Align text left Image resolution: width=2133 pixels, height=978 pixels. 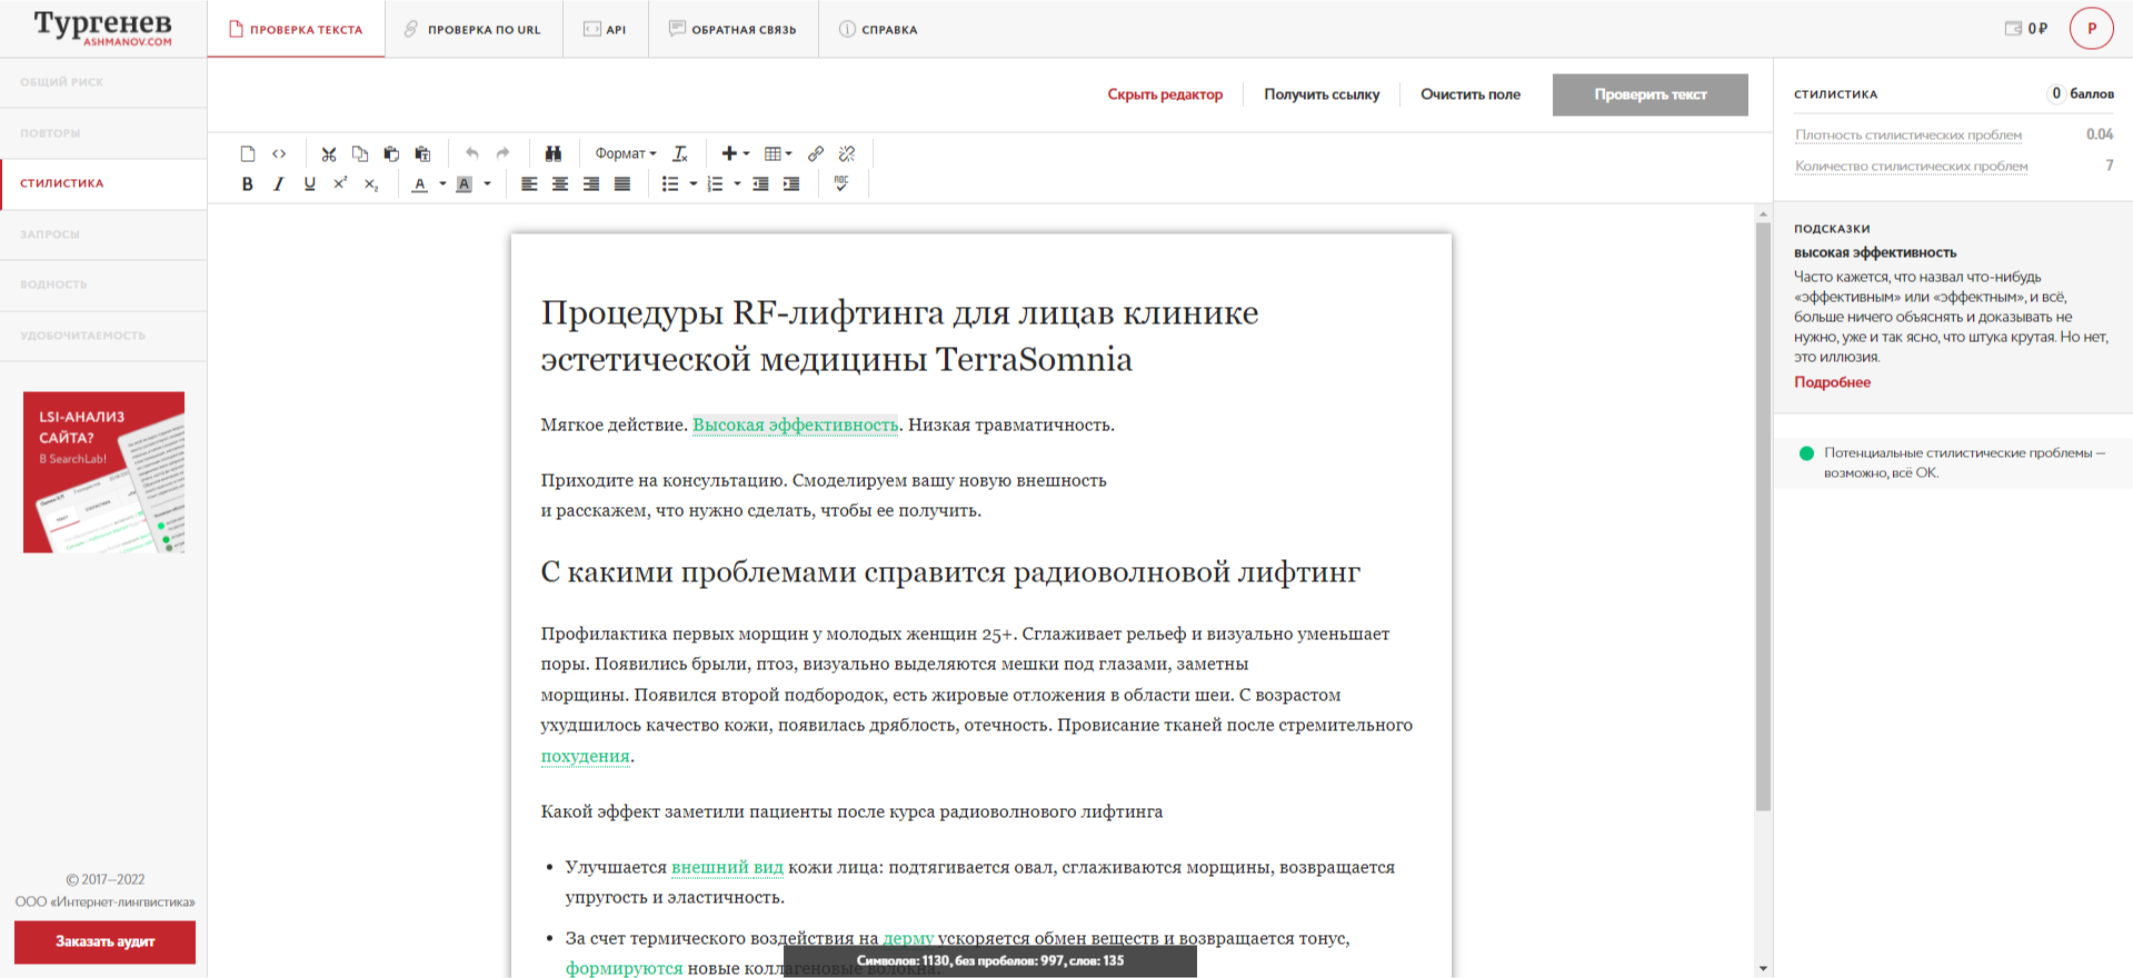click(x=529, y=184)
